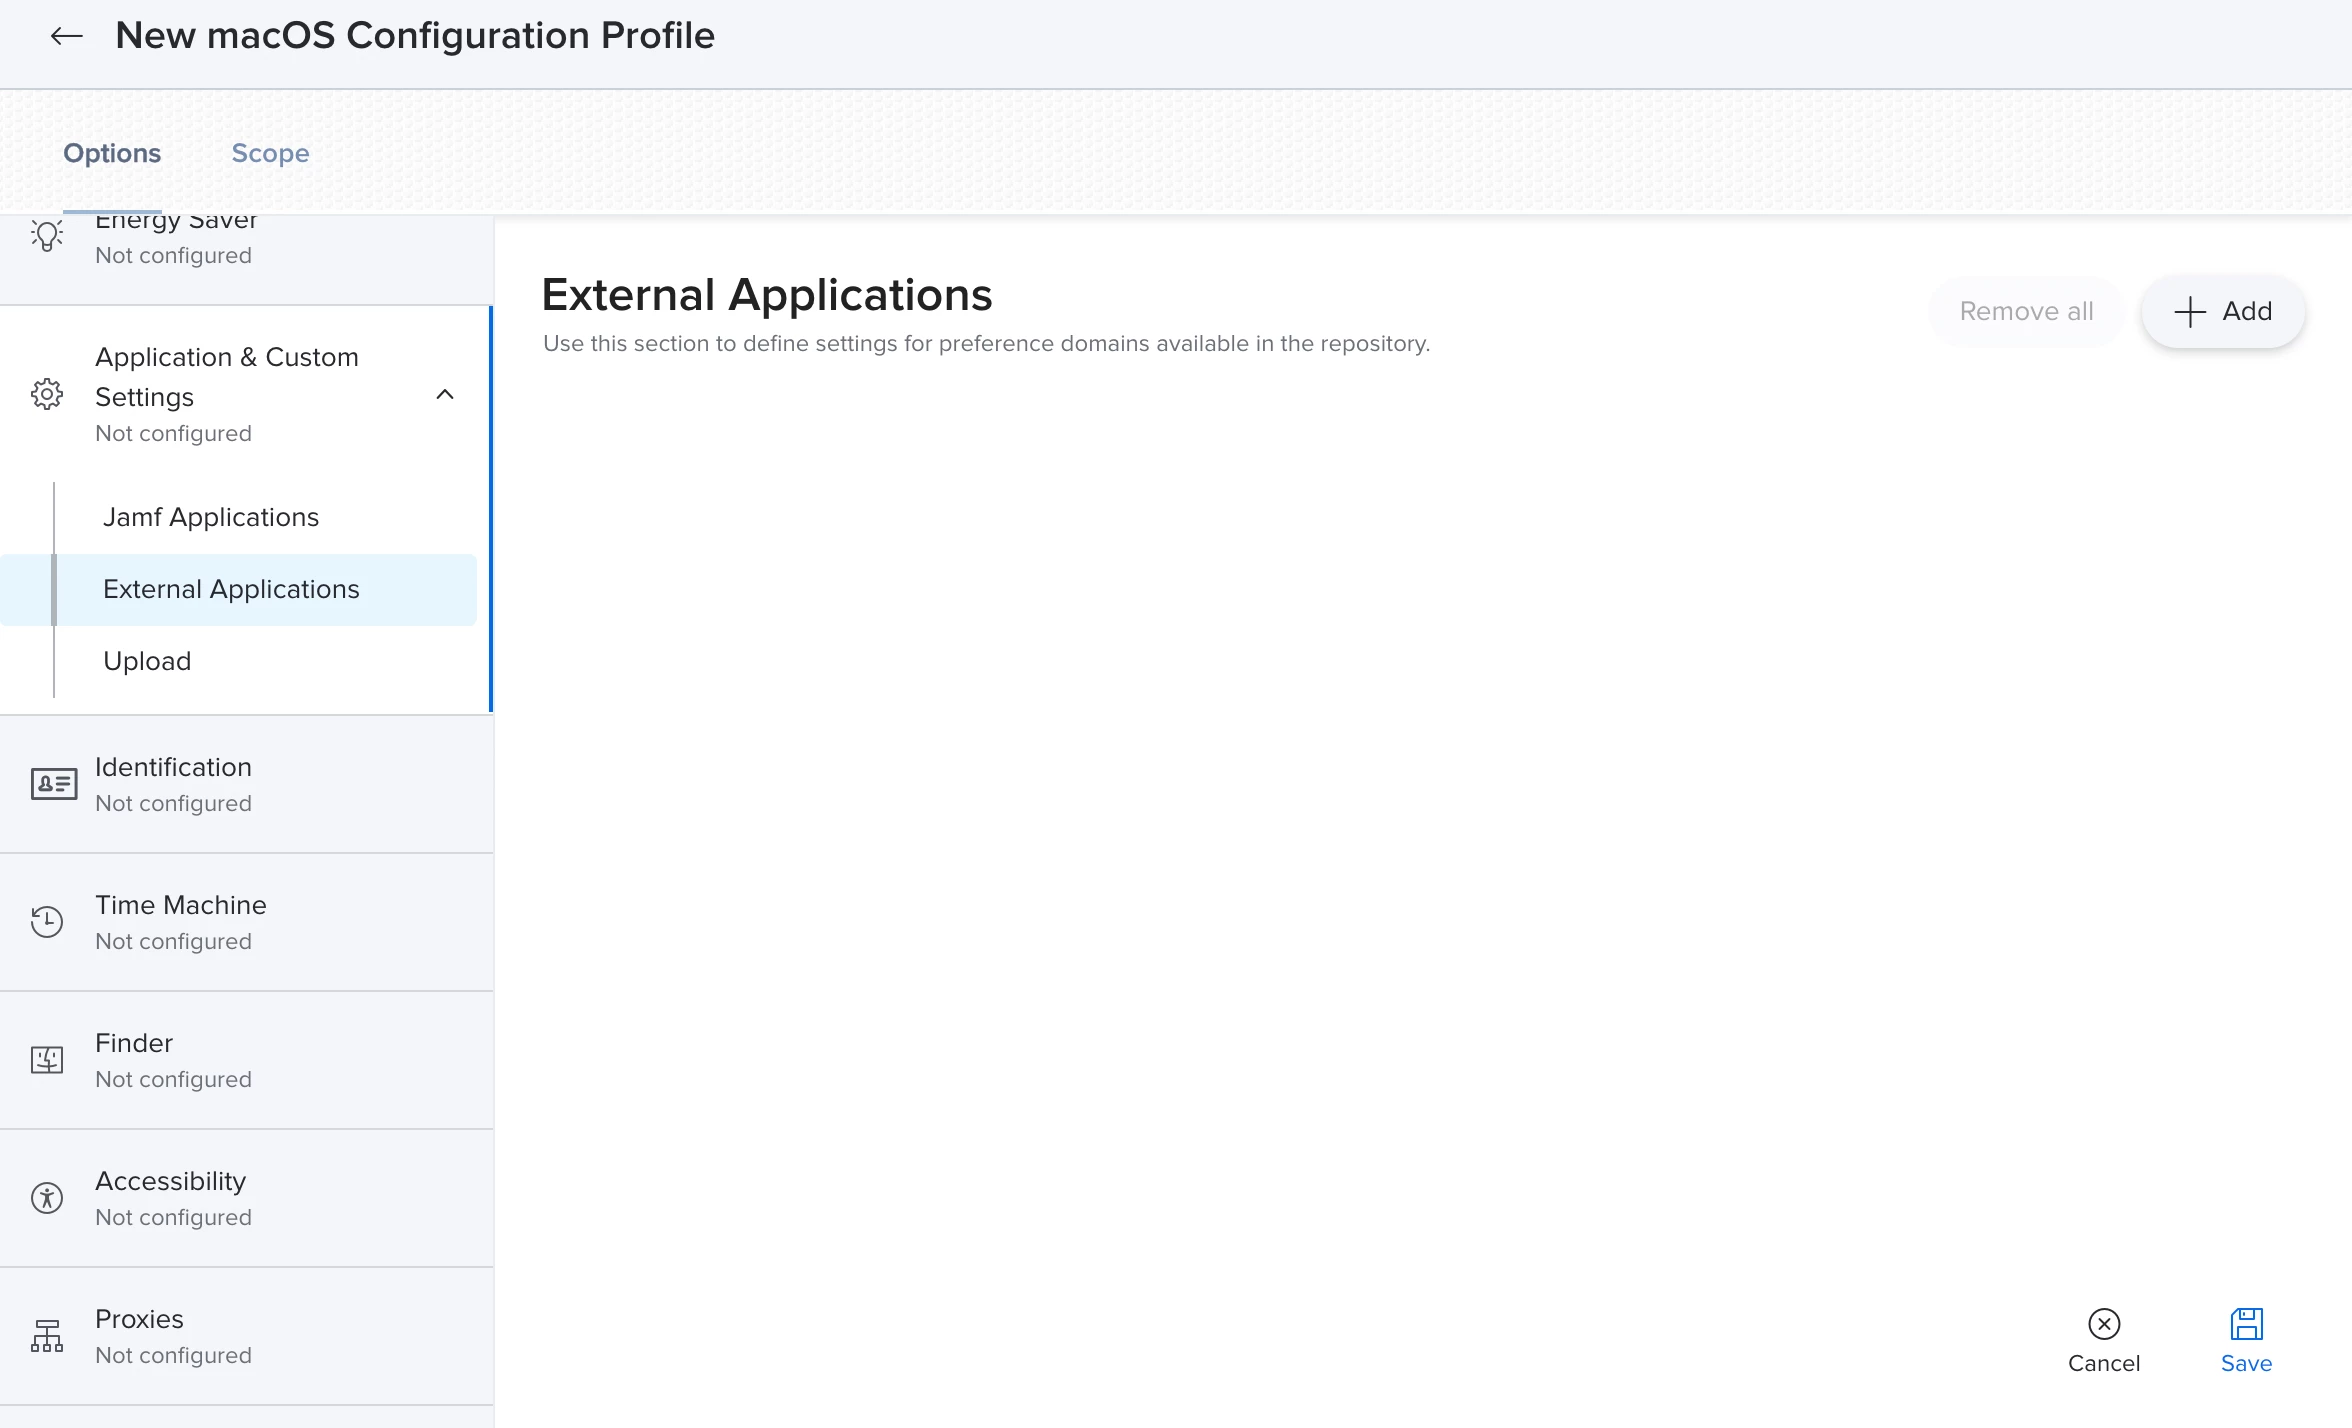Click the Time Machine clock icon

point(47,922)
